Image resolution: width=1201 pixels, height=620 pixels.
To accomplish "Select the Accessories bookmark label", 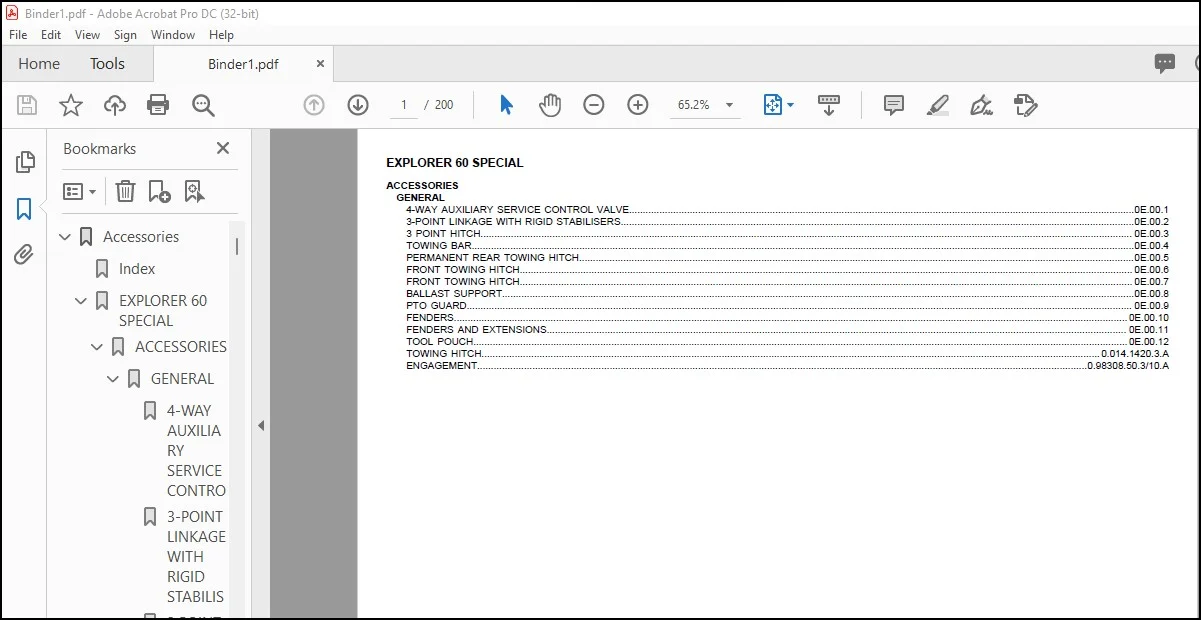I will [141, 237].
